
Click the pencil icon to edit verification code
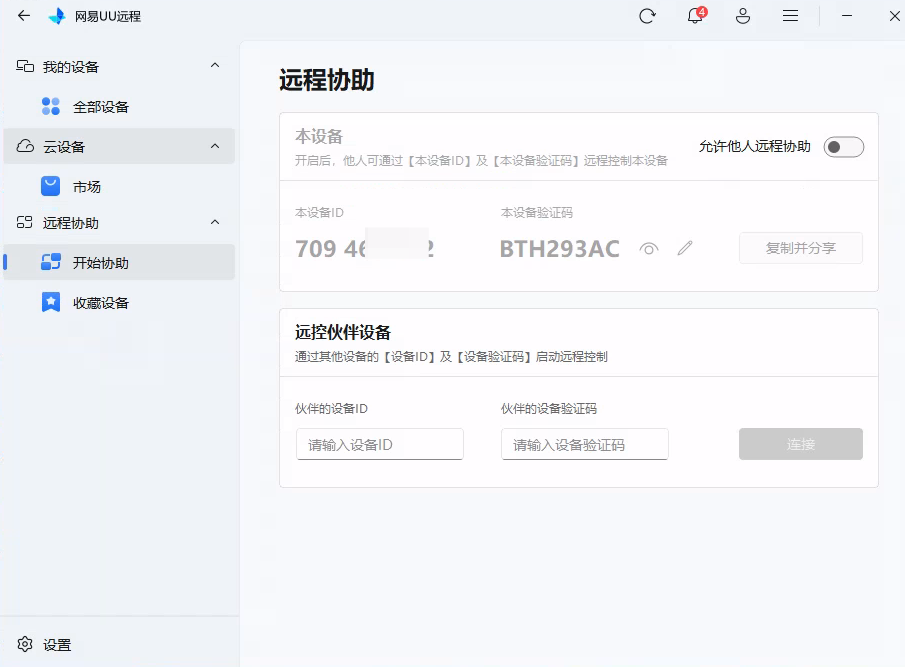(685, 248)
